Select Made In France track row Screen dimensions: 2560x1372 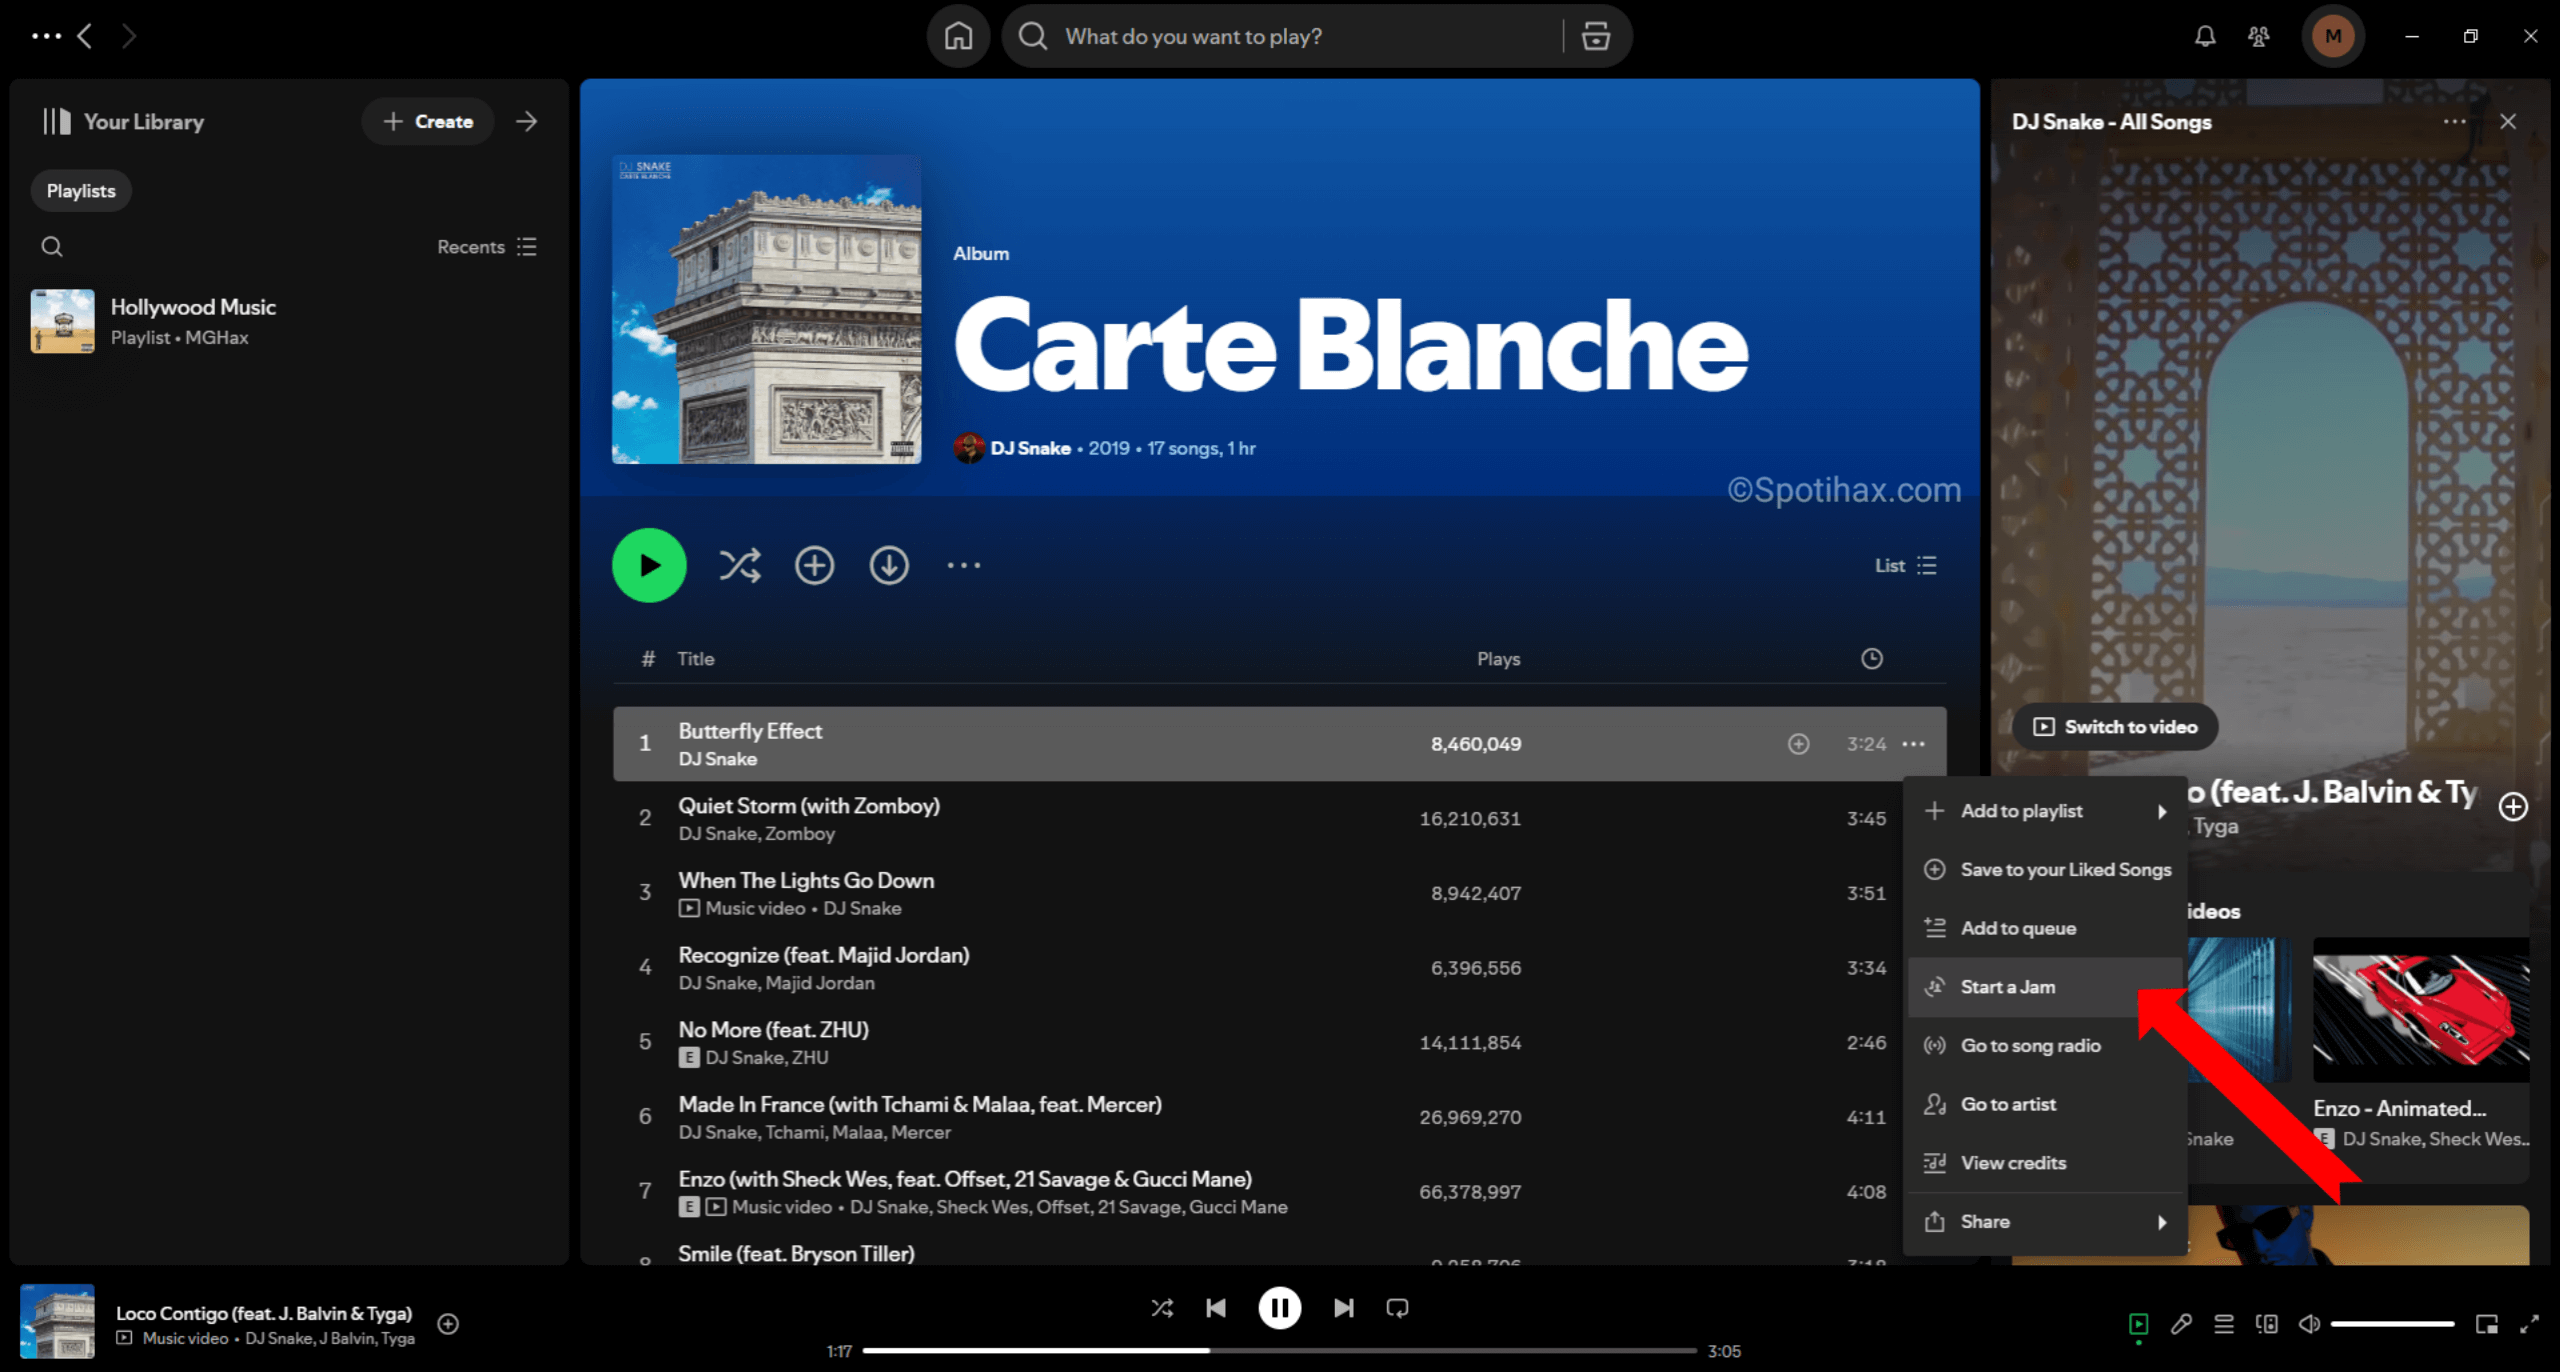coord(1279,1118)
